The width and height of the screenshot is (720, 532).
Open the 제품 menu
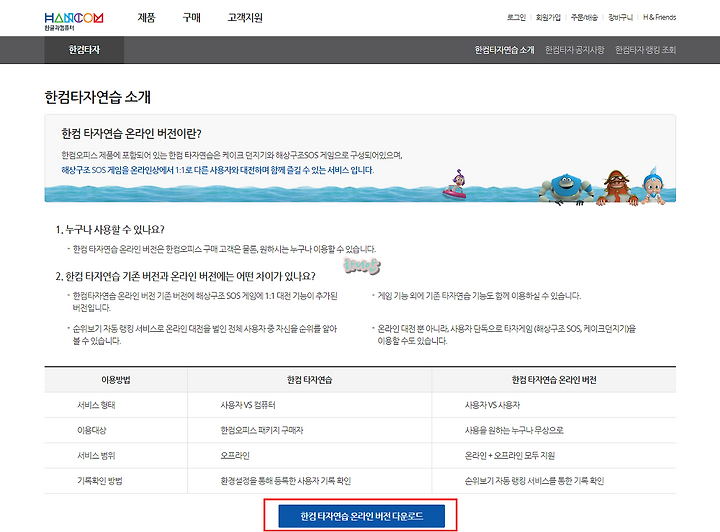[146, 18]
